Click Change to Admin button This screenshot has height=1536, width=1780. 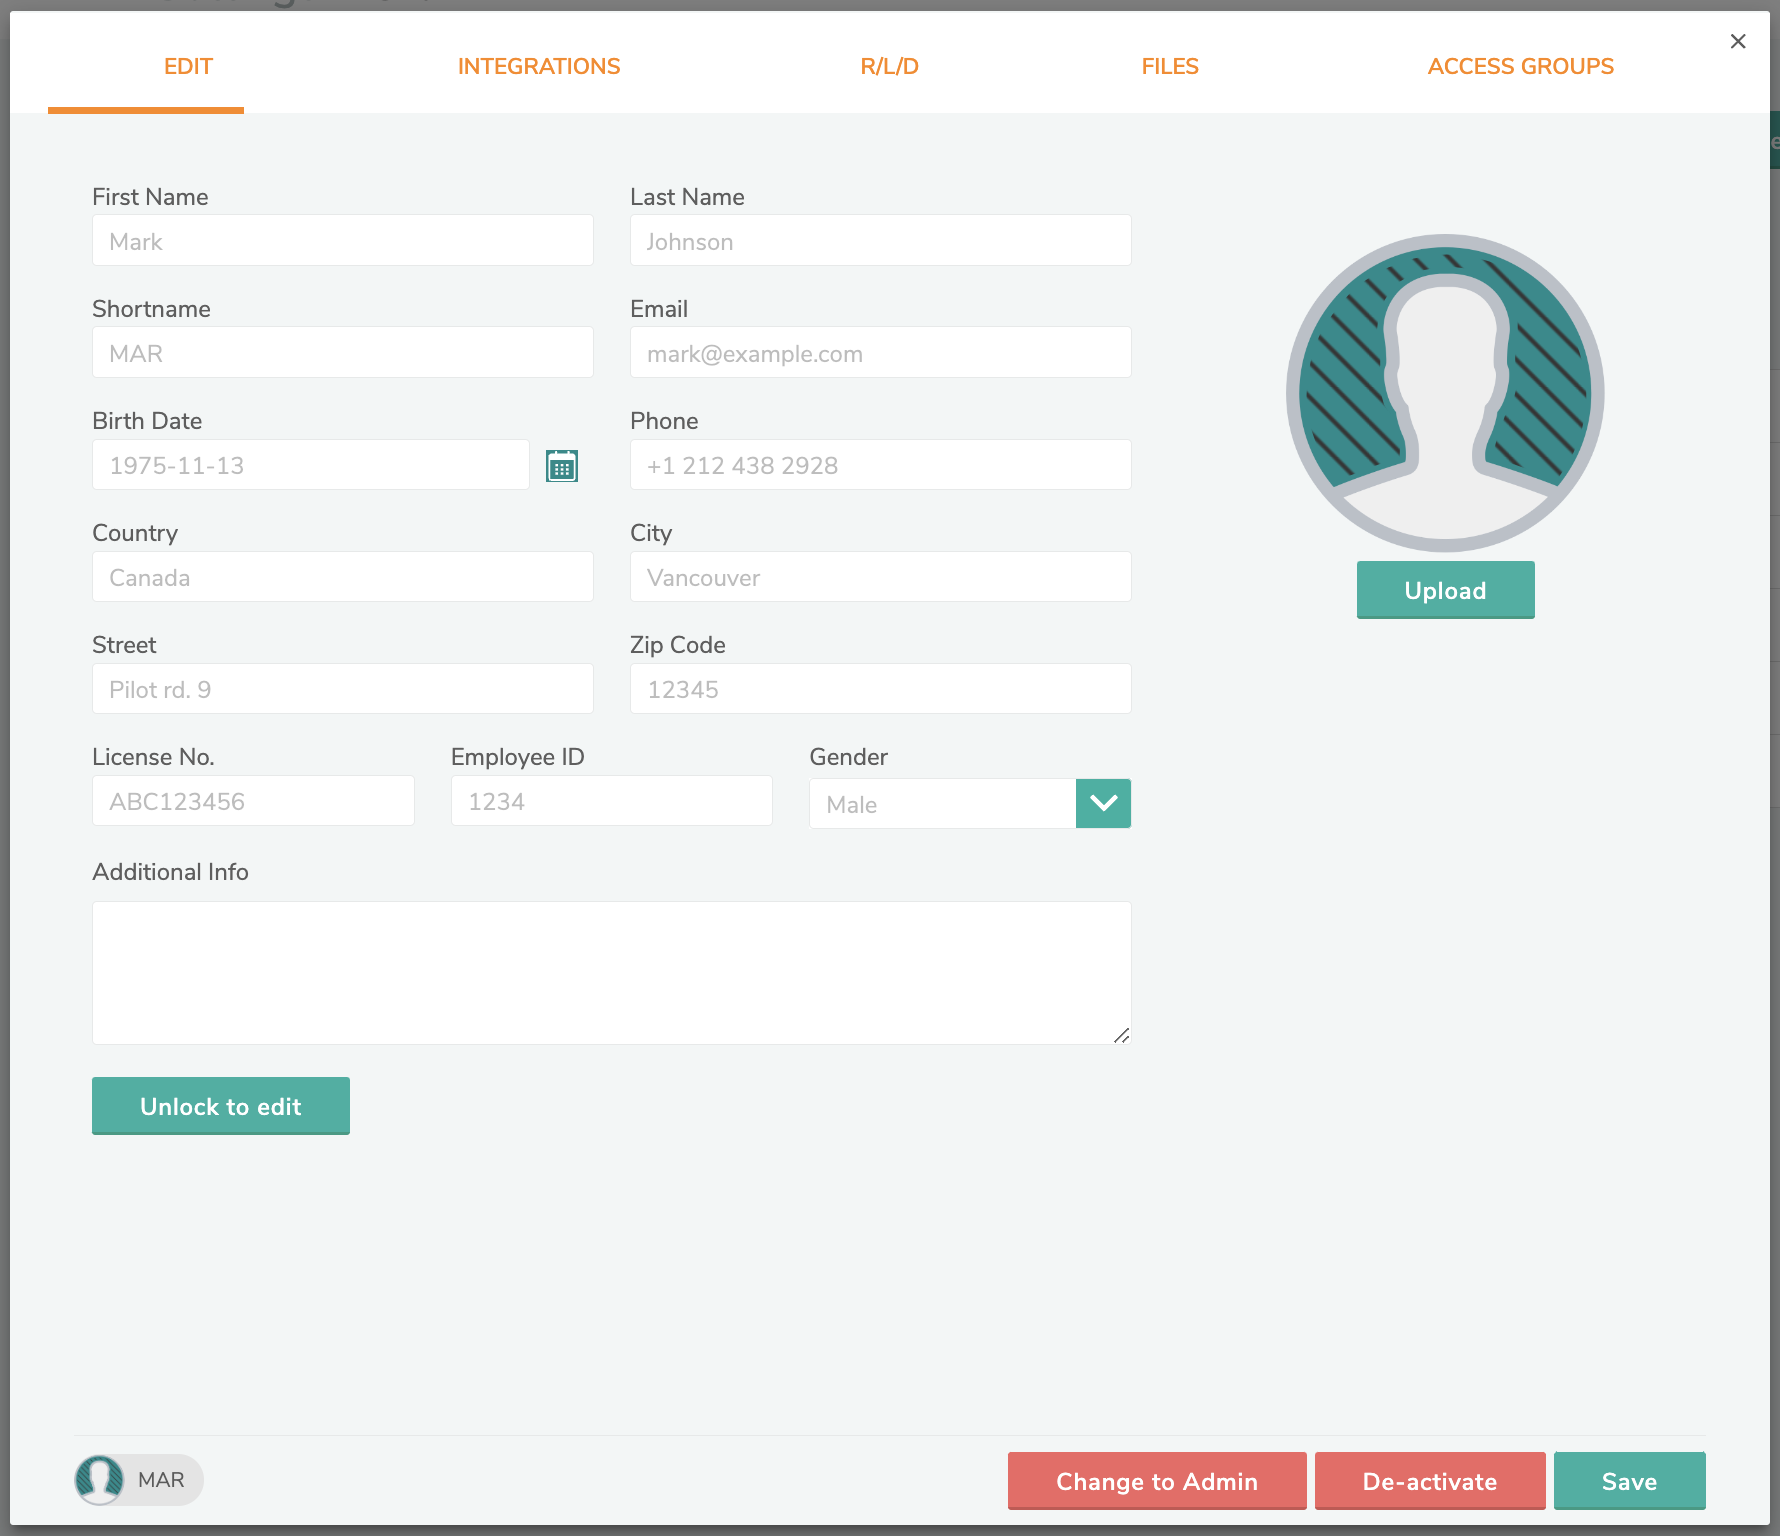[x=1157, y=1481]
